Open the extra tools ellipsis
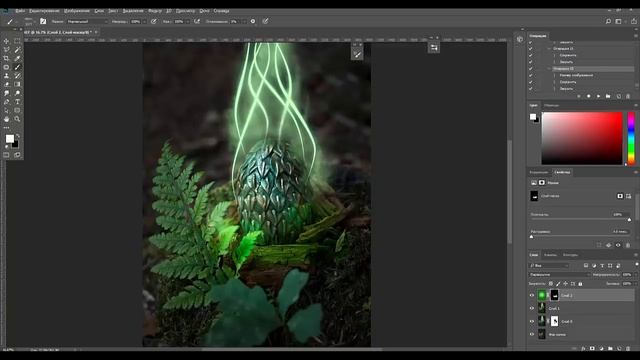640x360 pixels. (7, 128)
